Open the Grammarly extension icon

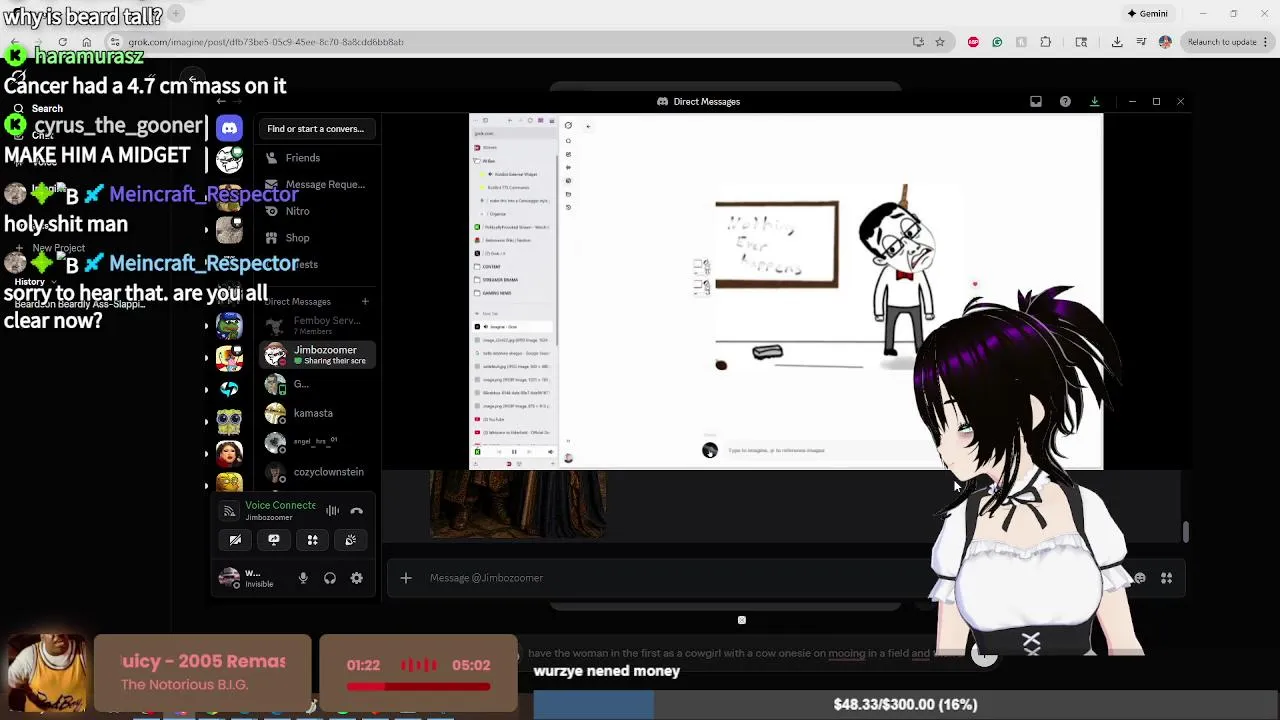tap(997, 42)
